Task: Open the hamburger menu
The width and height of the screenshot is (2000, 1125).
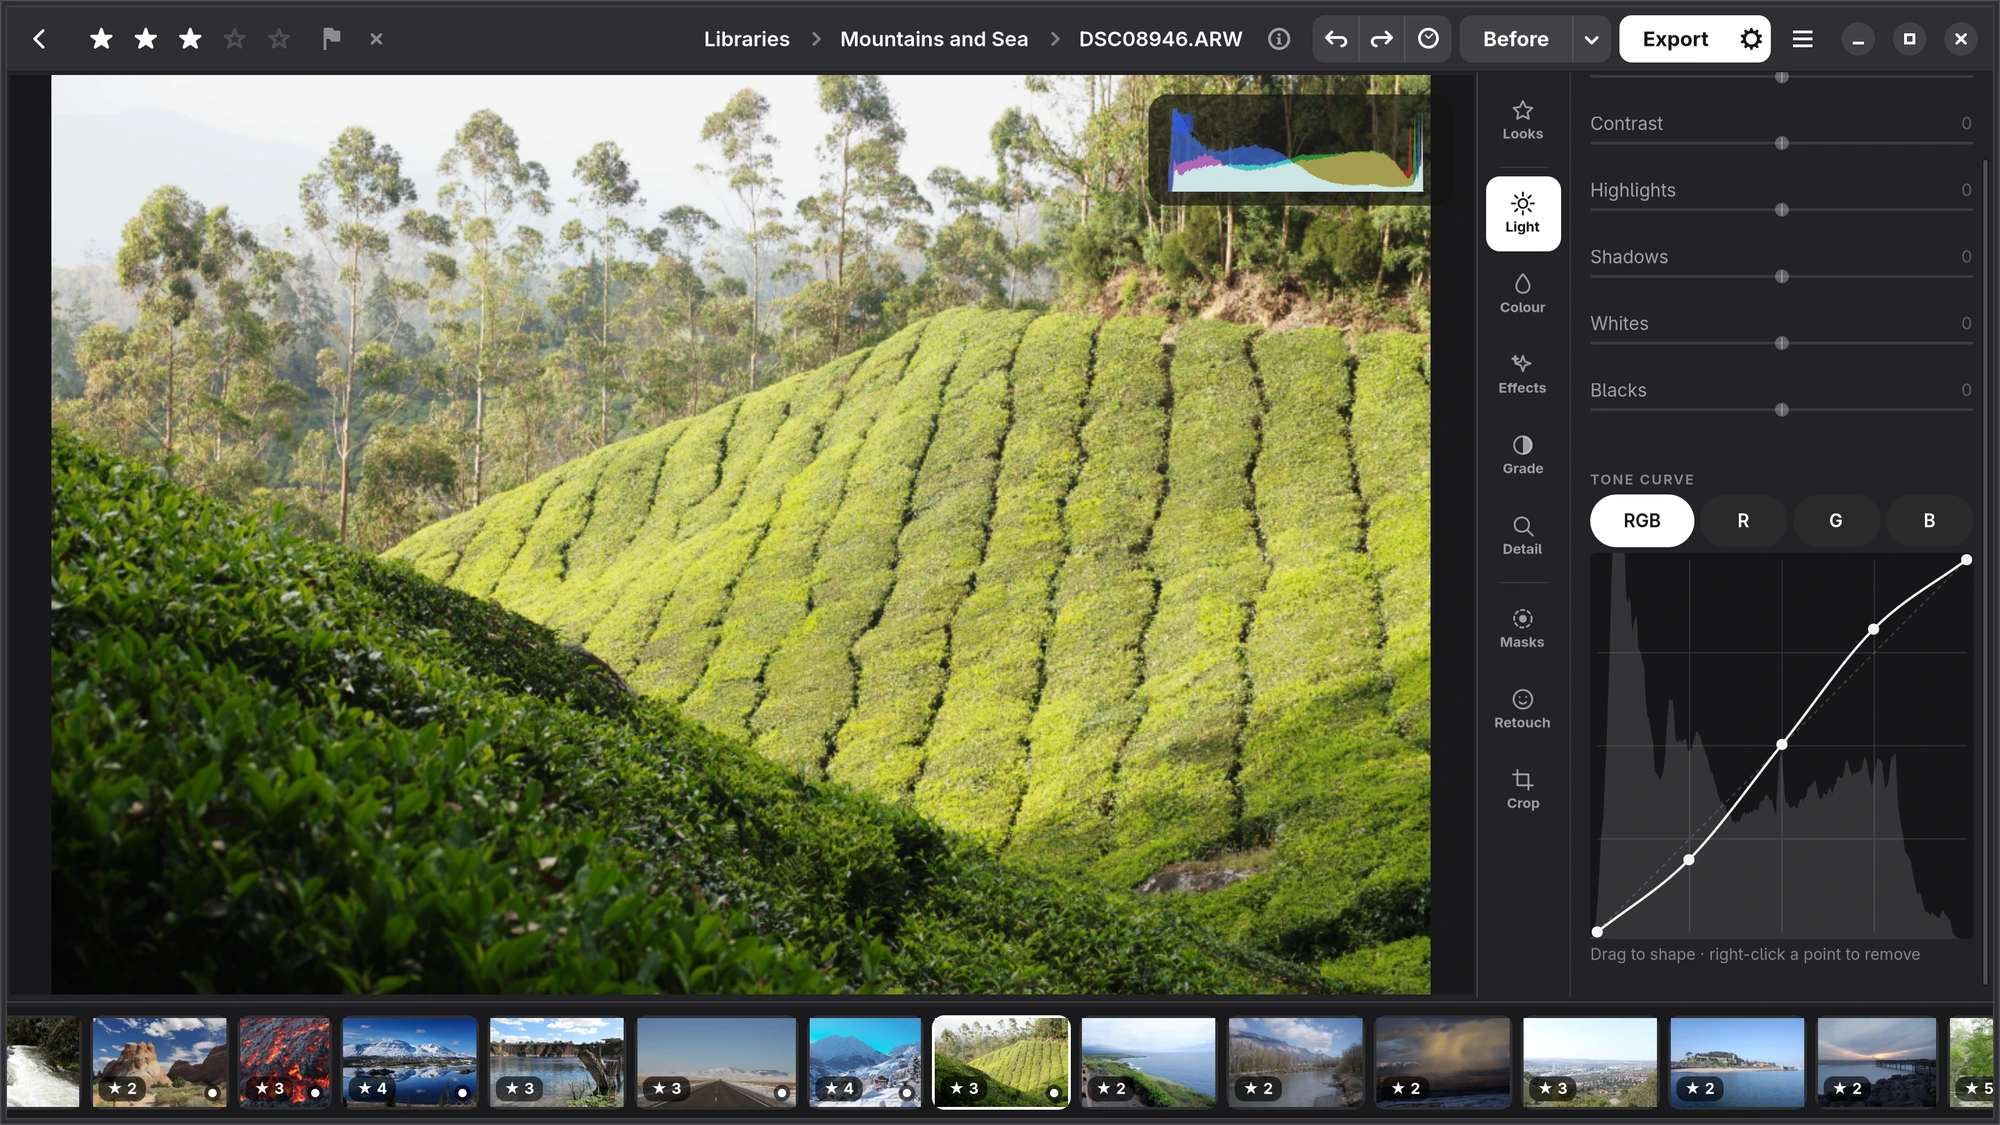Action: point(1802,39)
